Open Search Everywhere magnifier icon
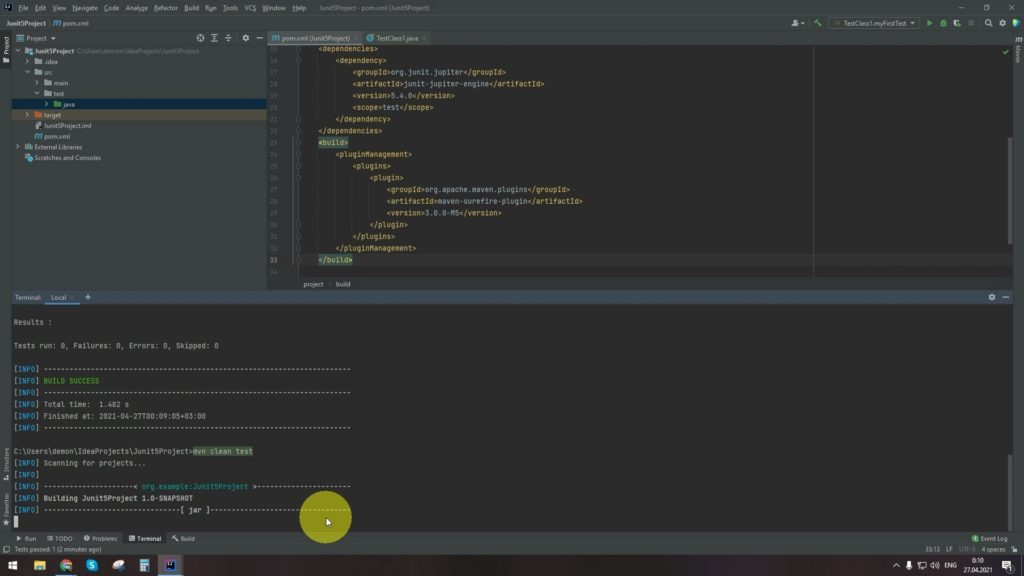Viewport: 1024px width, 576px height. 988,24
